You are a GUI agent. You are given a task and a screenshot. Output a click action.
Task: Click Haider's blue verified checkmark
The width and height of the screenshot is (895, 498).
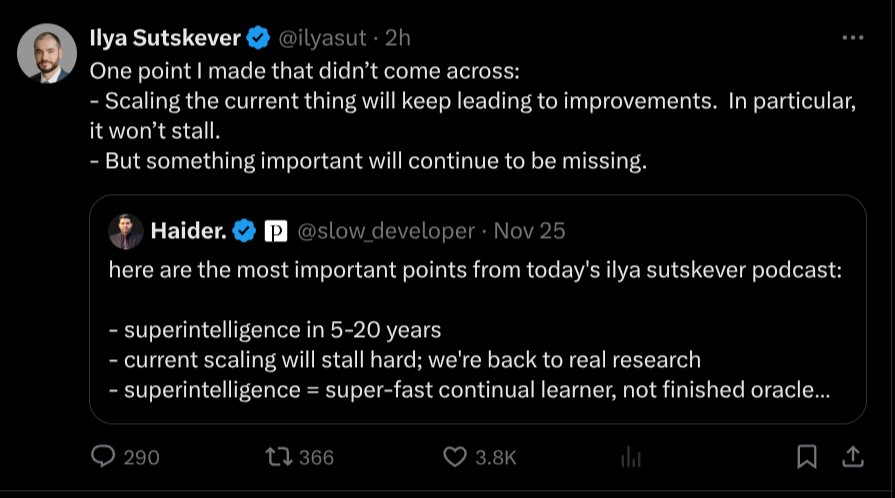click(244, 231)
